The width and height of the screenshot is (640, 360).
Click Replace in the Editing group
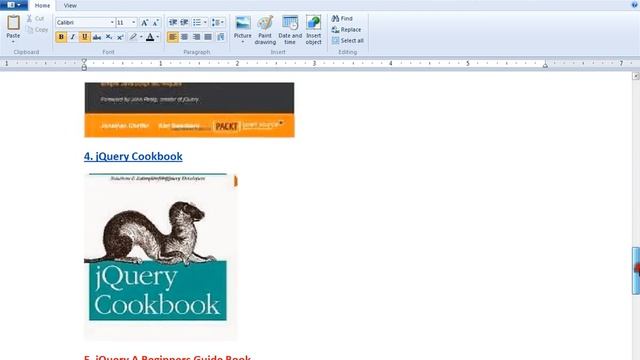coord(347,29)
